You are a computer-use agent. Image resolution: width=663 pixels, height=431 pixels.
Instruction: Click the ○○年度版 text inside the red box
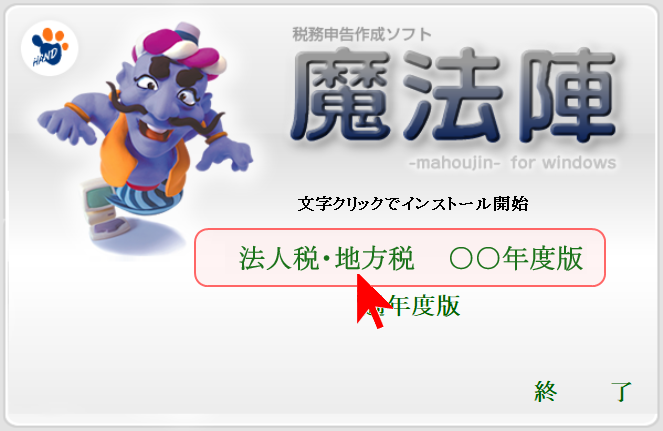pos(516,258)
